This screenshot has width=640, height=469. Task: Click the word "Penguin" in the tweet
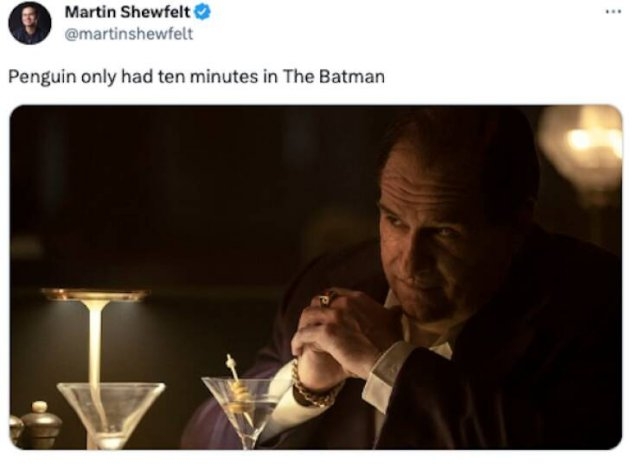pos(41,77)
